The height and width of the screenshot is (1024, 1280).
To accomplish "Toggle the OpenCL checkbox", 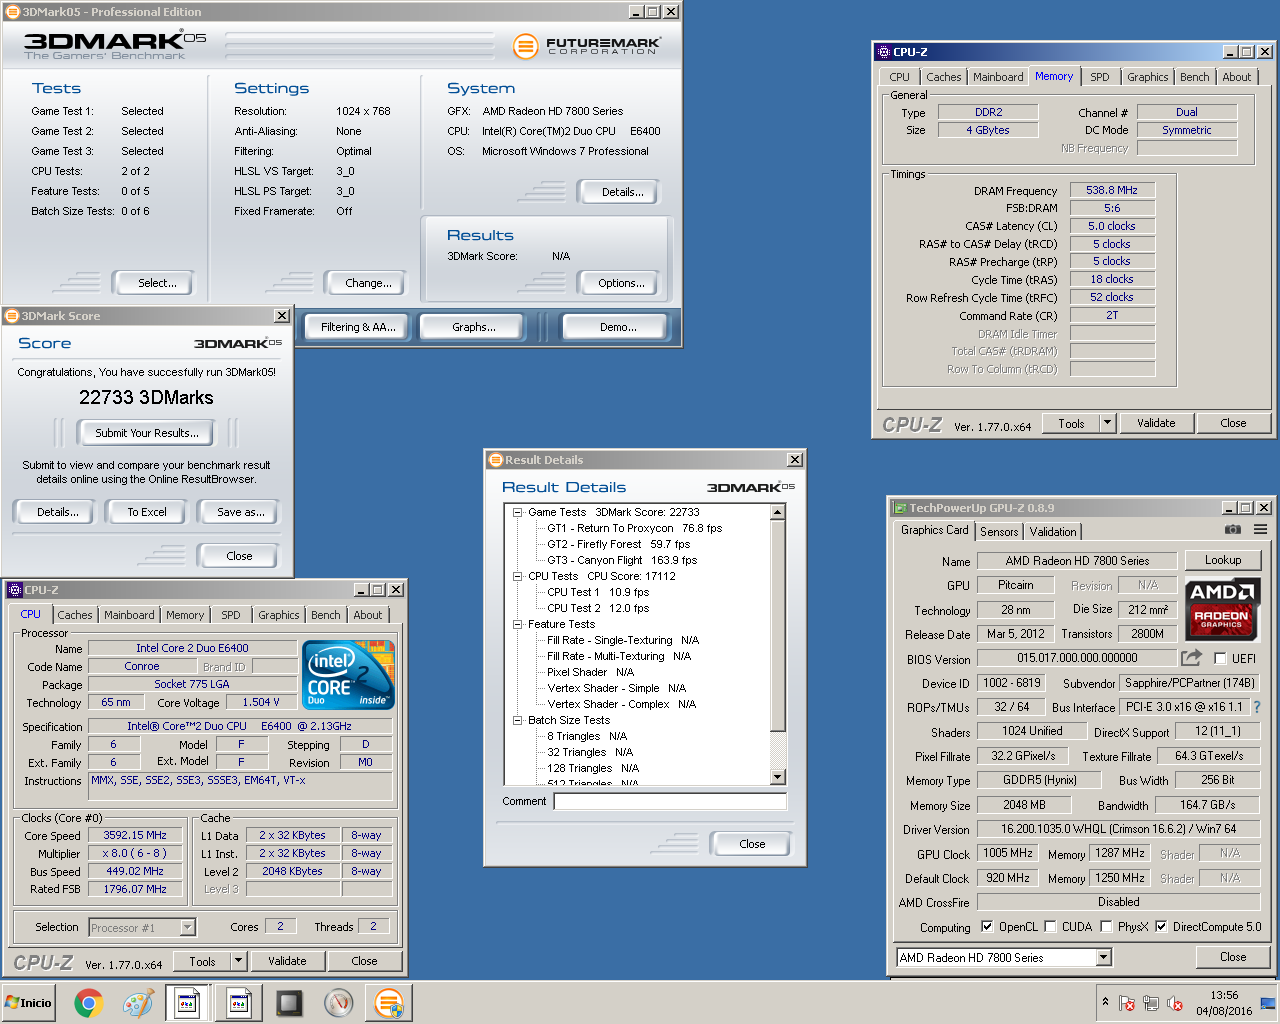I will (x=987, y=926).
